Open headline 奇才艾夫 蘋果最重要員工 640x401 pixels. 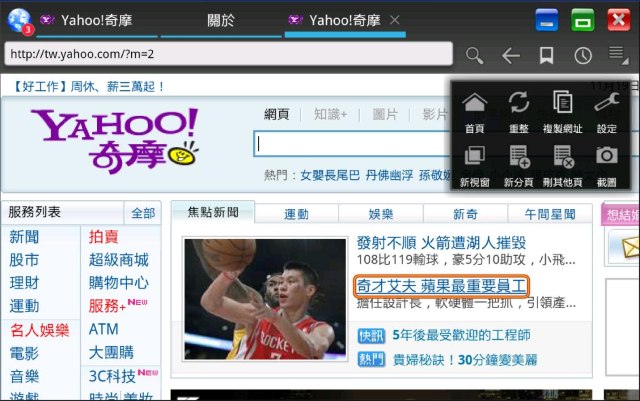click(441, 286)
